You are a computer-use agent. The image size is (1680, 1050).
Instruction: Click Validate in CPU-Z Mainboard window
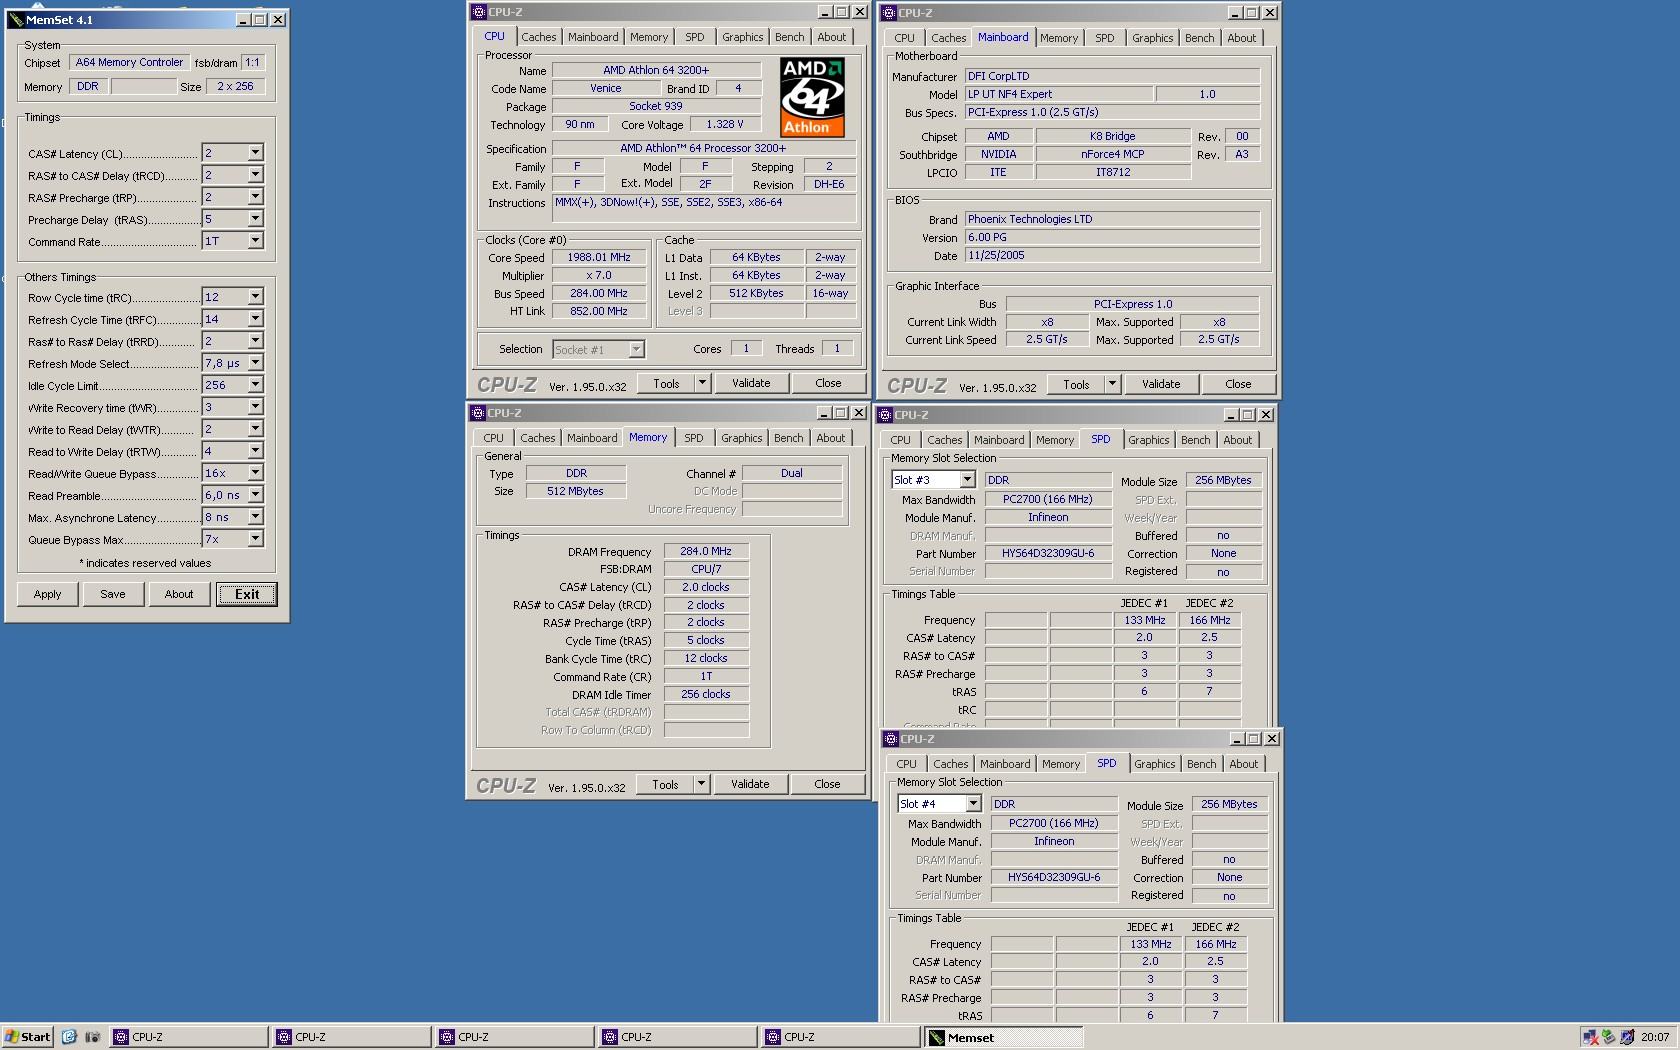click(x=1161, y=384)
